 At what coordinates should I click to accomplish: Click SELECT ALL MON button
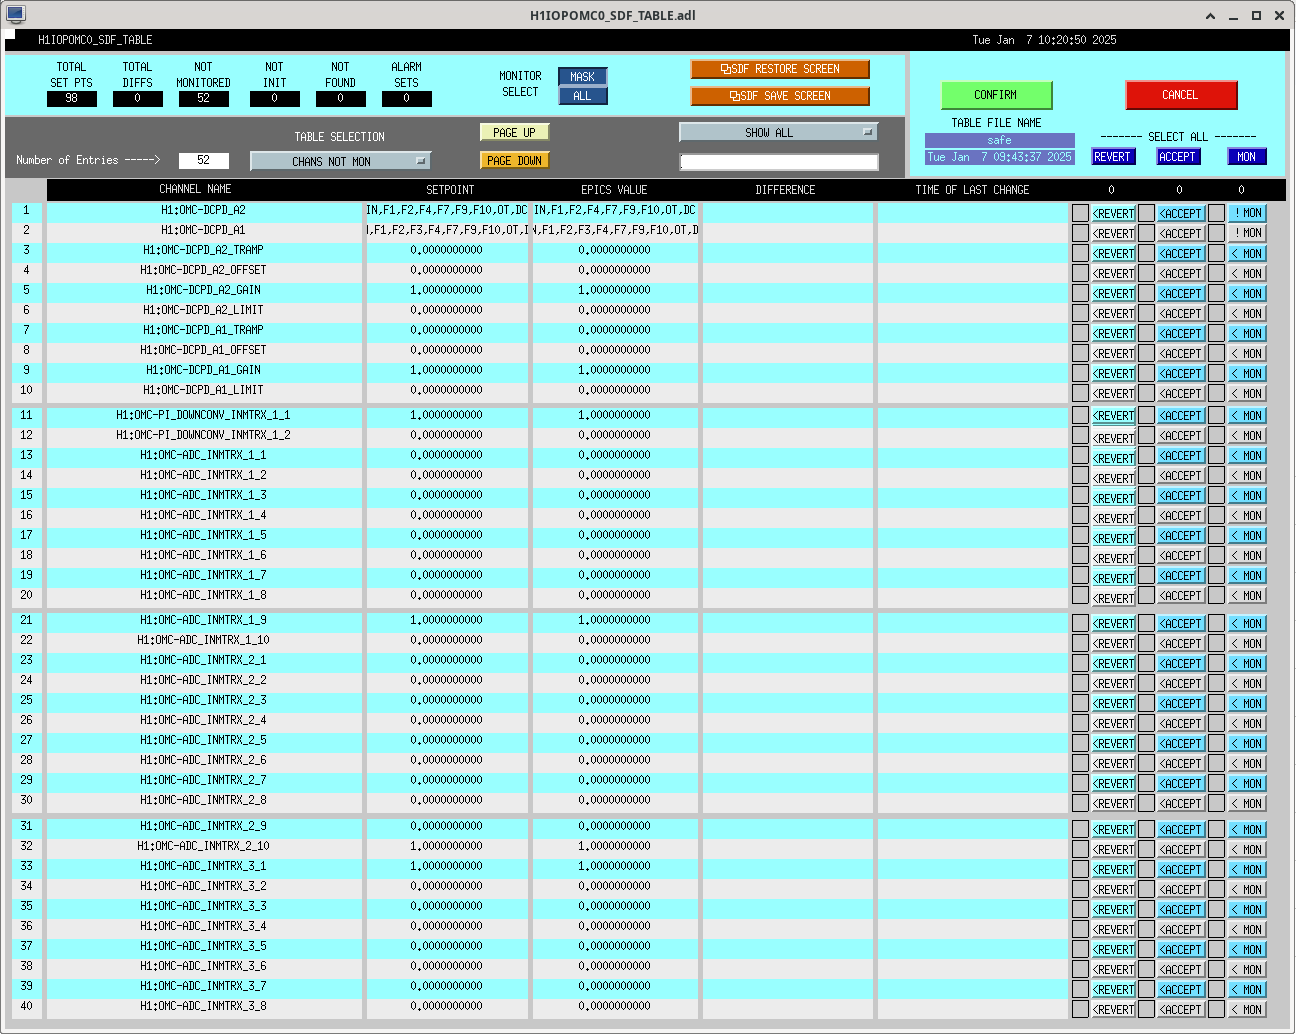click(1247, 157)
